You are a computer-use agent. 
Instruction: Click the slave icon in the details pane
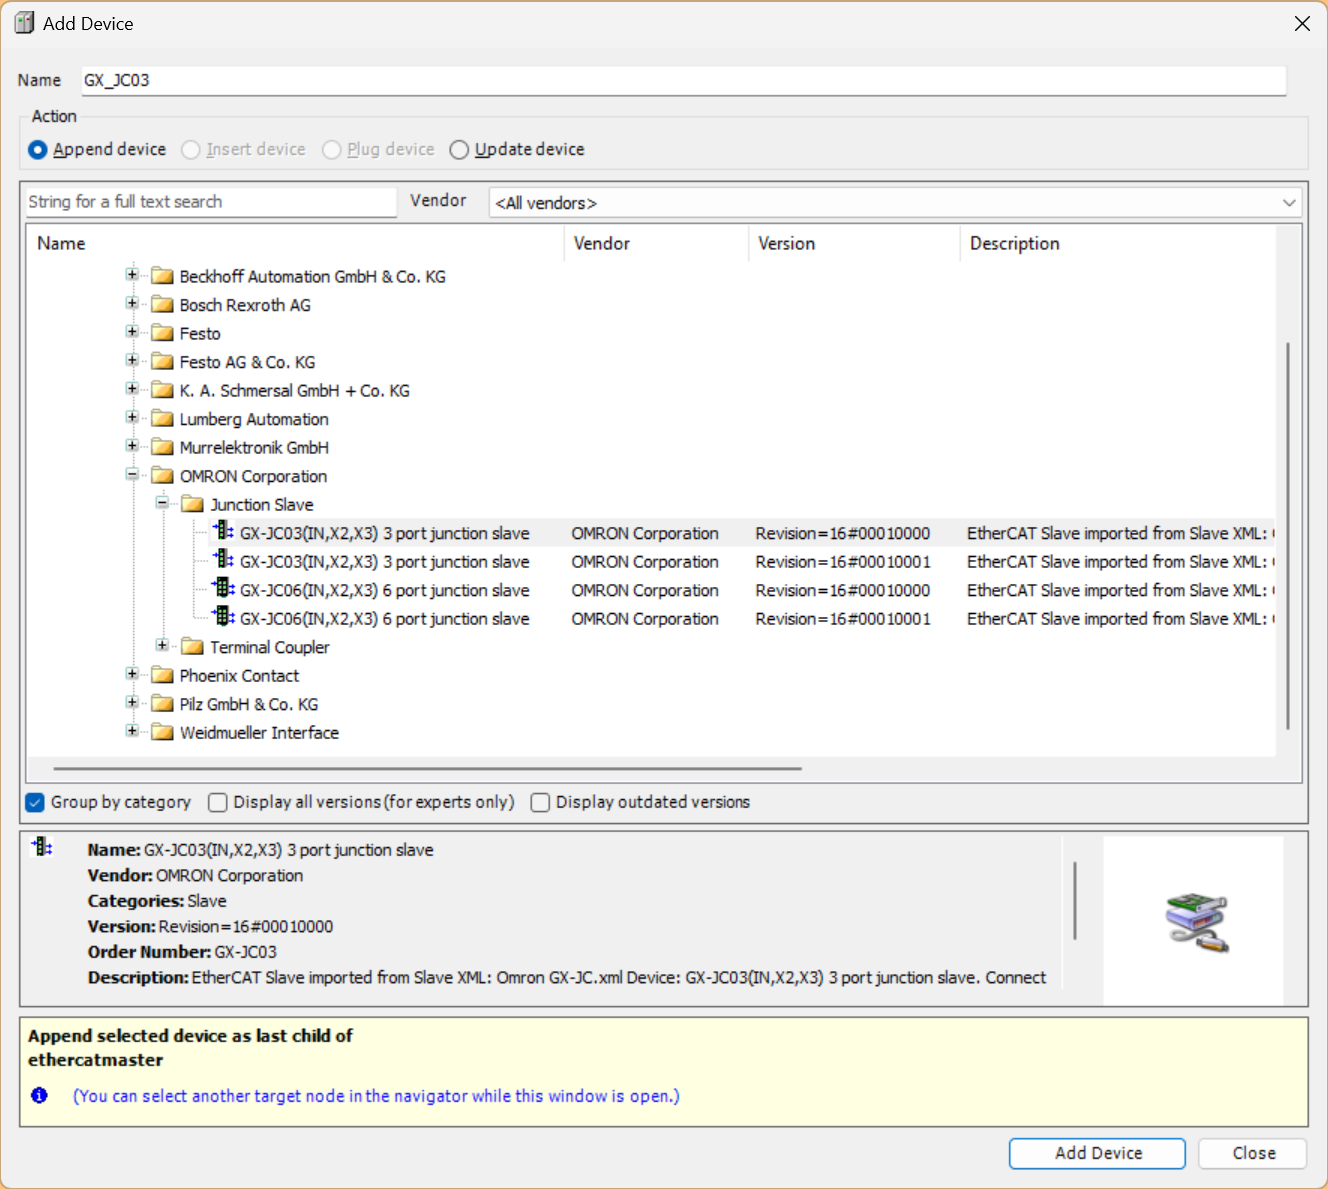point(42,847)
